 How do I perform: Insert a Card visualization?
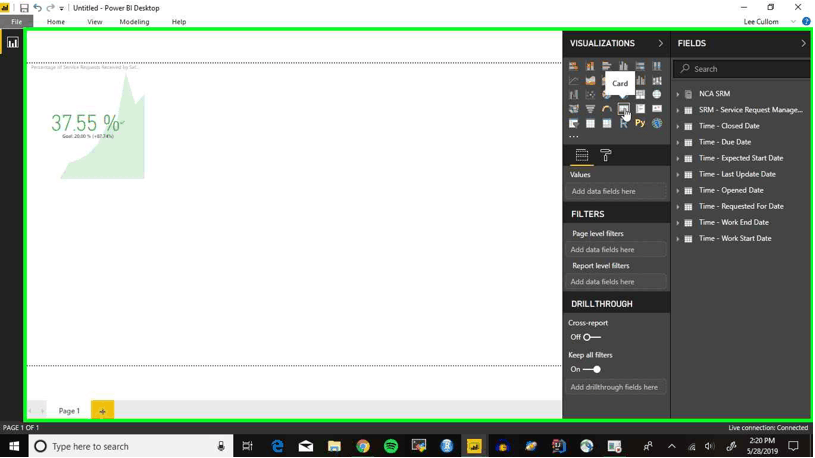[x=623, y=109]
